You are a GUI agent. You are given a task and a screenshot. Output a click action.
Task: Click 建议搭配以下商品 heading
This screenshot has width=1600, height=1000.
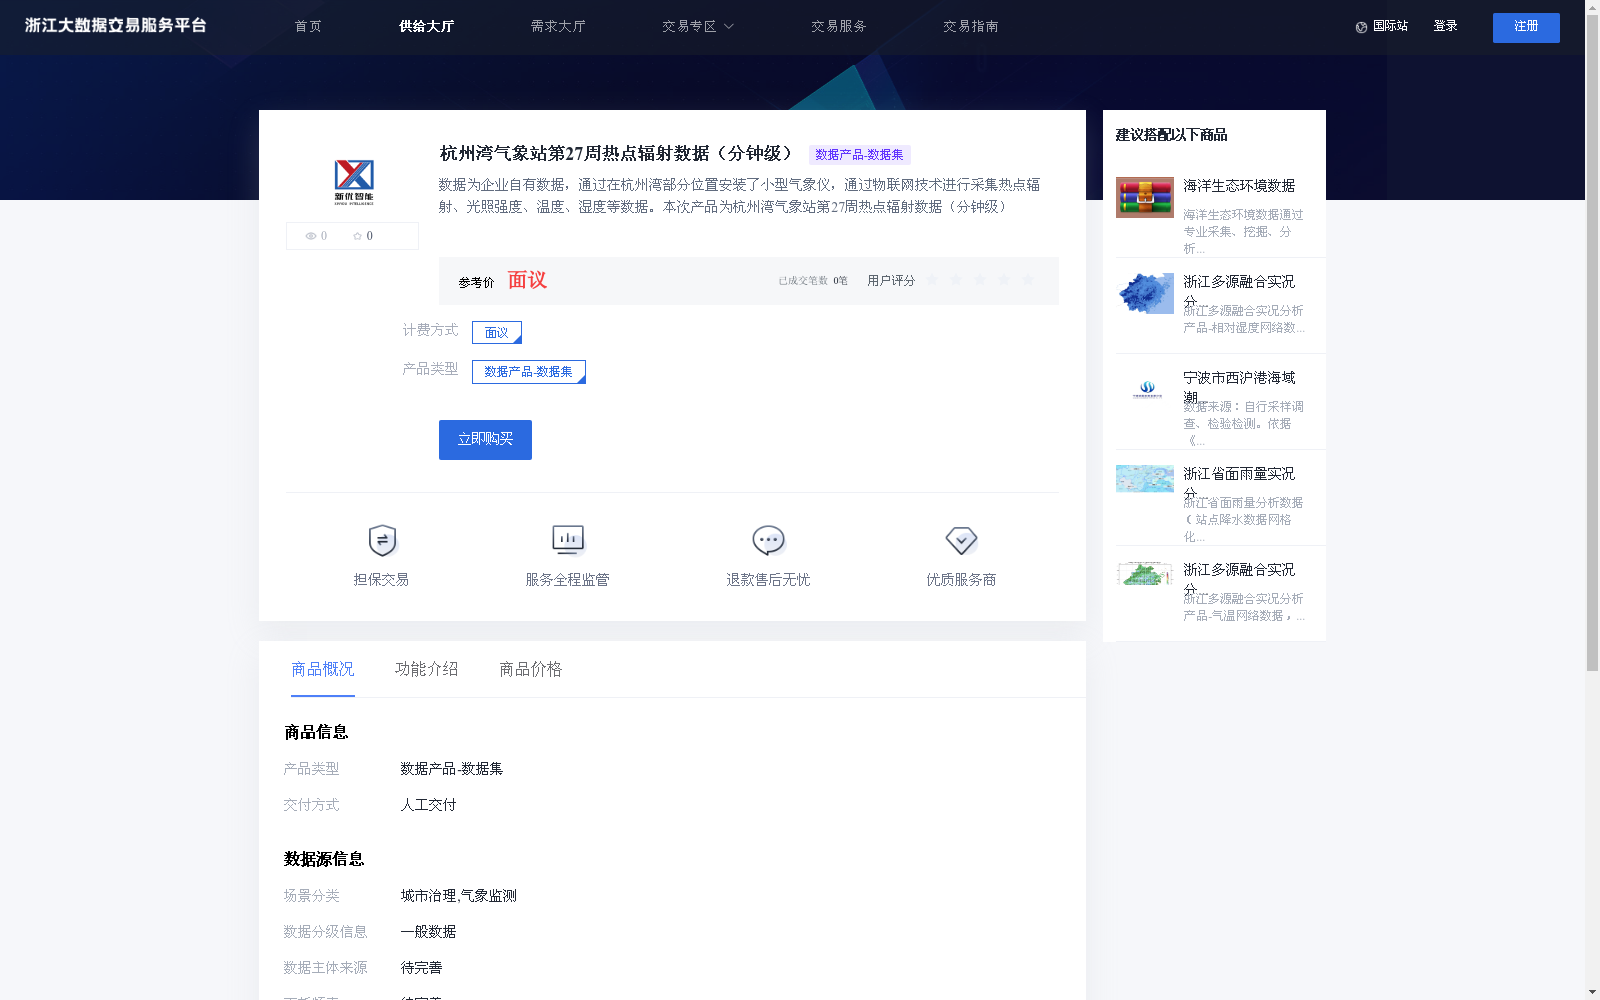[x=1171, y=135]
